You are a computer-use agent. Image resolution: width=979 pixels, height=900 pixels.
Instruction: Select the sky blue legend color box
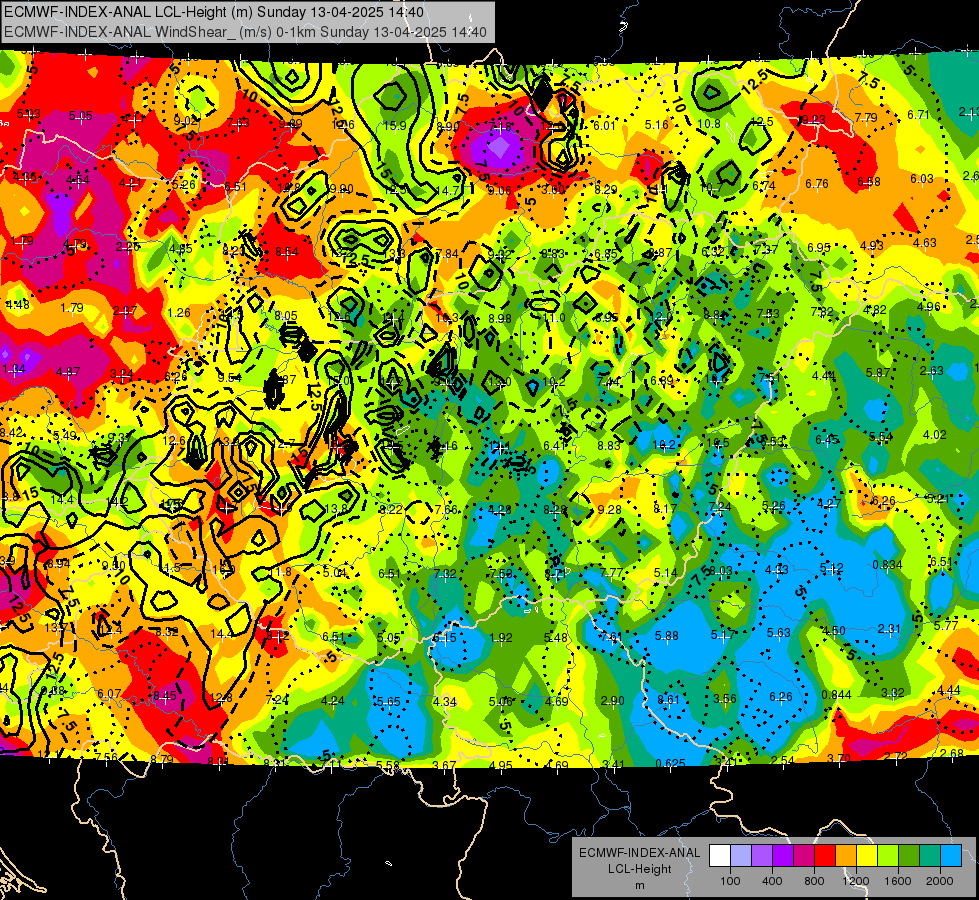point(951,856)
